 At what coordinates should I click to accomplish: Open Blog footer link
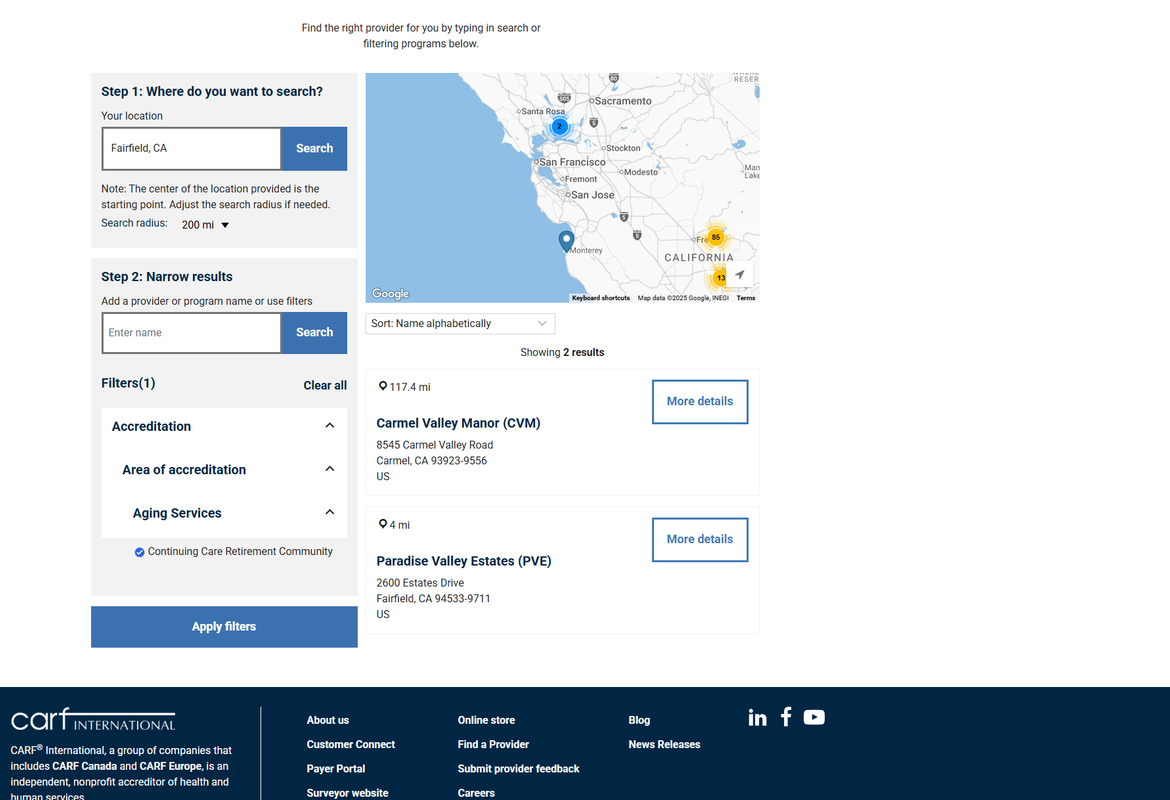tap(639, 720)
